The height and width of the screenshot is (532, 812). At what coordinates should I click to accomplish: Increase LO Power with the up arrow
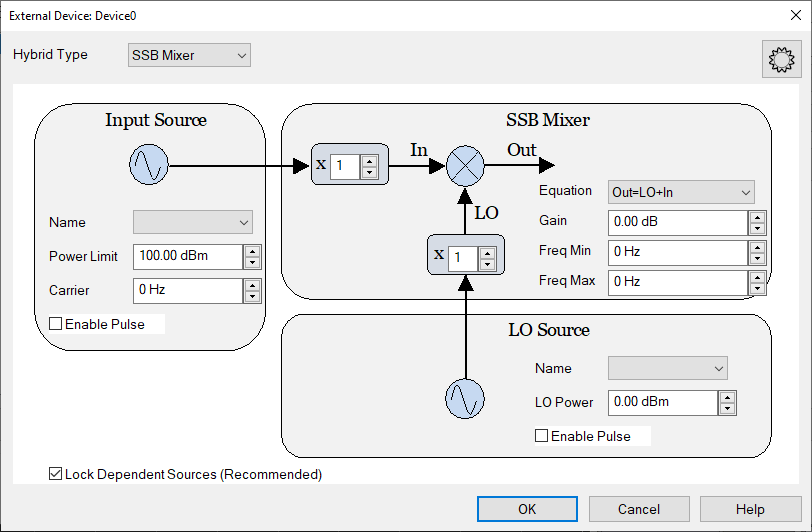(727, 397)
